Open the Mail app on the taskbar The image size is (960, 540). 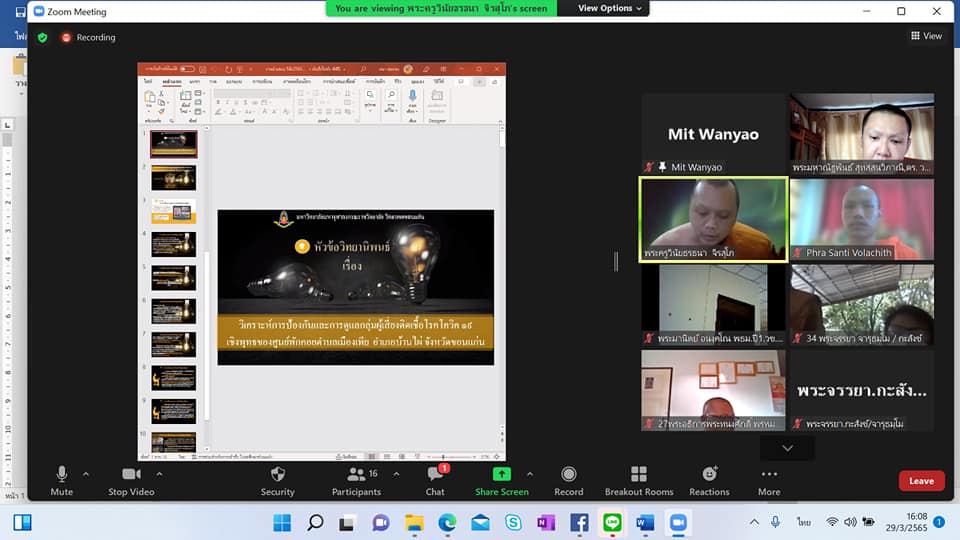[x=481, y=522]
